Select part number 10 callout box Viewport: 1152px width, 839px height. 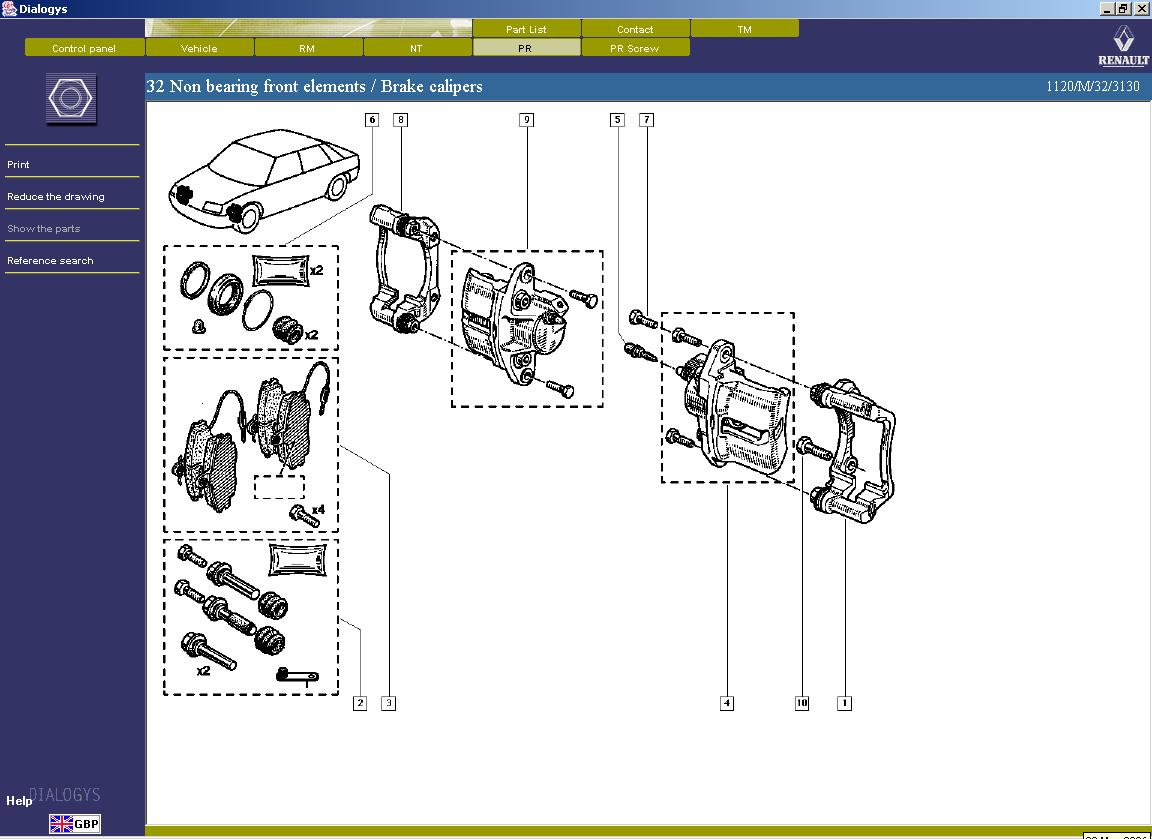click(802, 703)
